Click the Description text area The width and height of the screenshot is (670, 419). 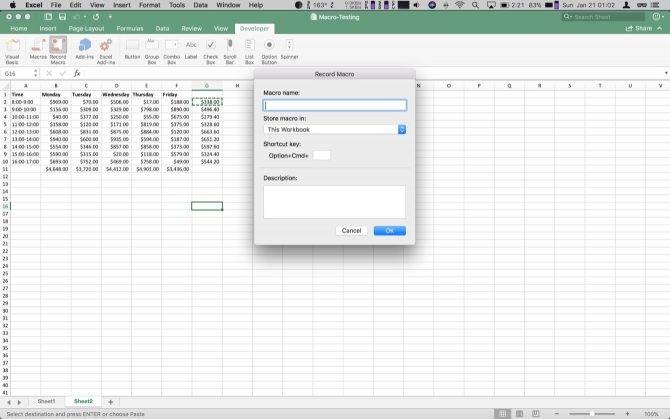[x=335, y=202]
